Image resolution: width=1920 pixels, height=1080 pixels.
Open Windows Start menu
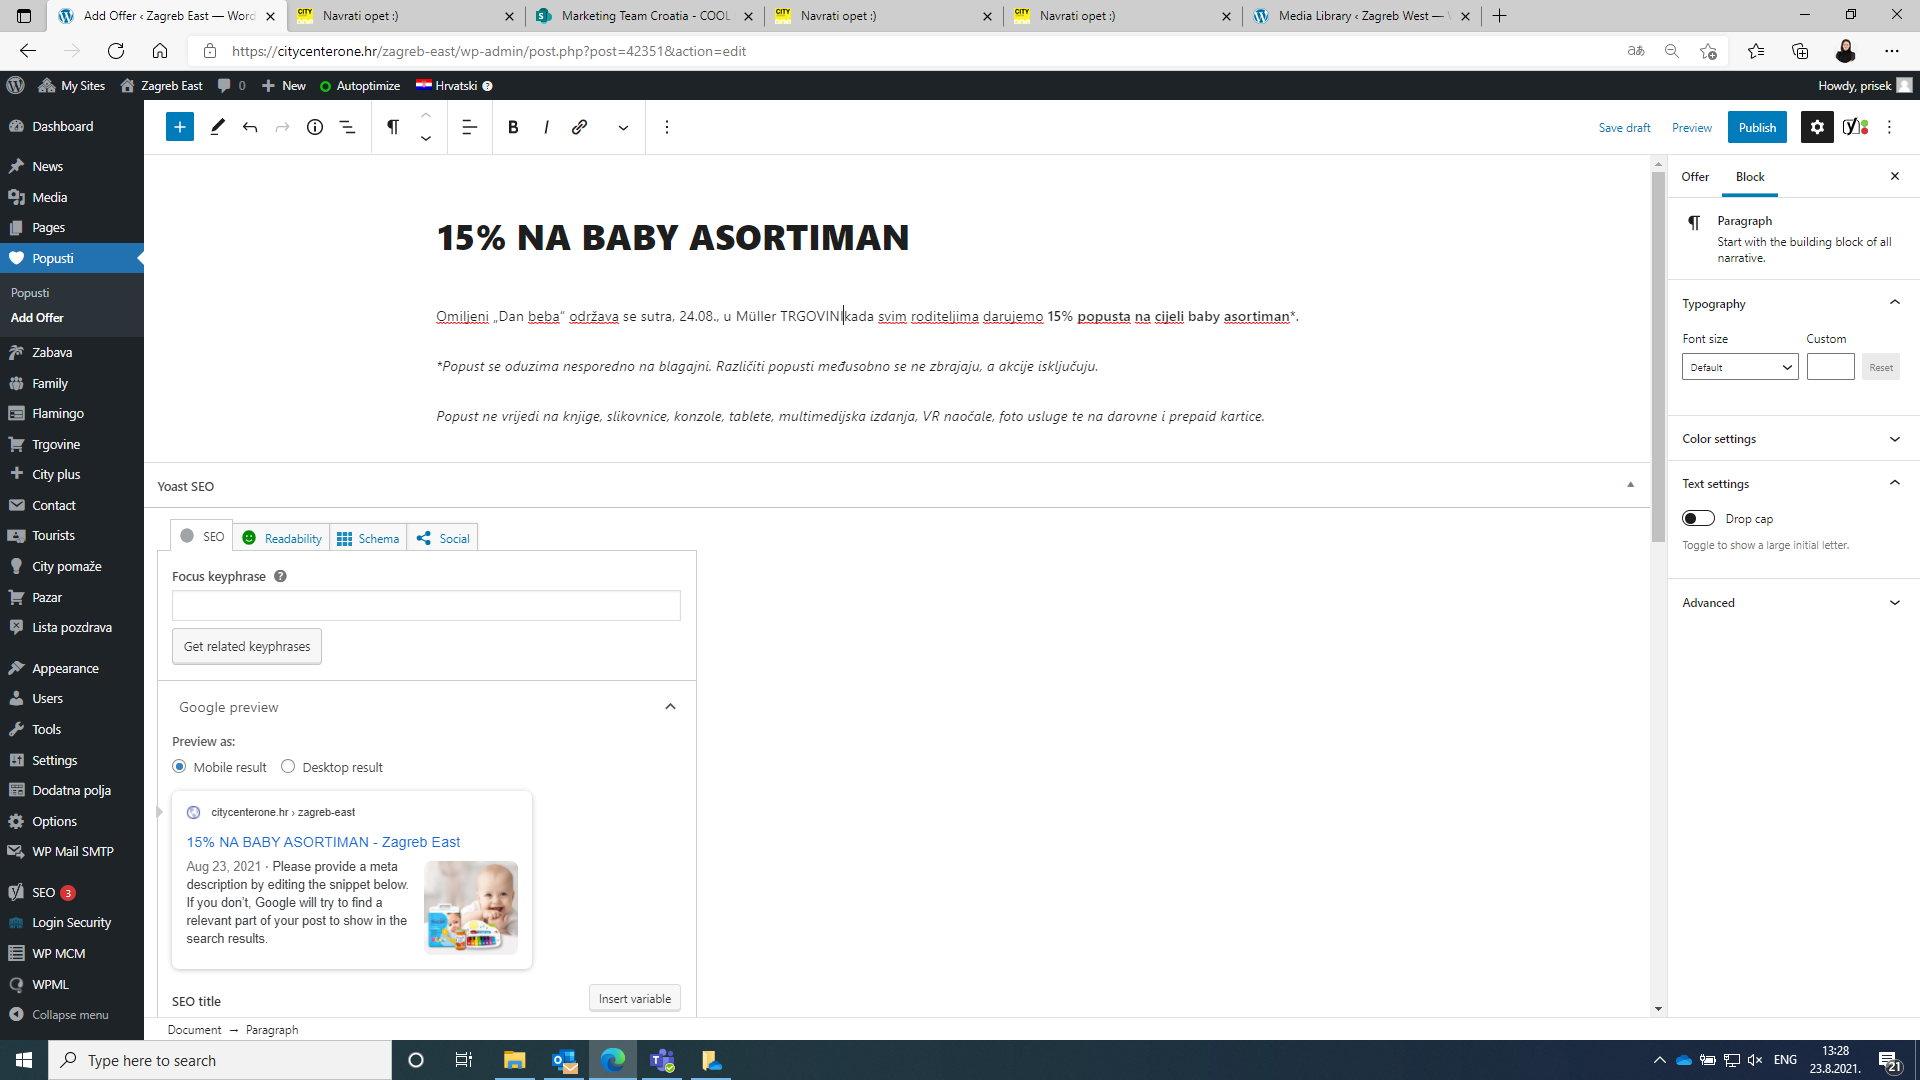tap(24, 1060)
